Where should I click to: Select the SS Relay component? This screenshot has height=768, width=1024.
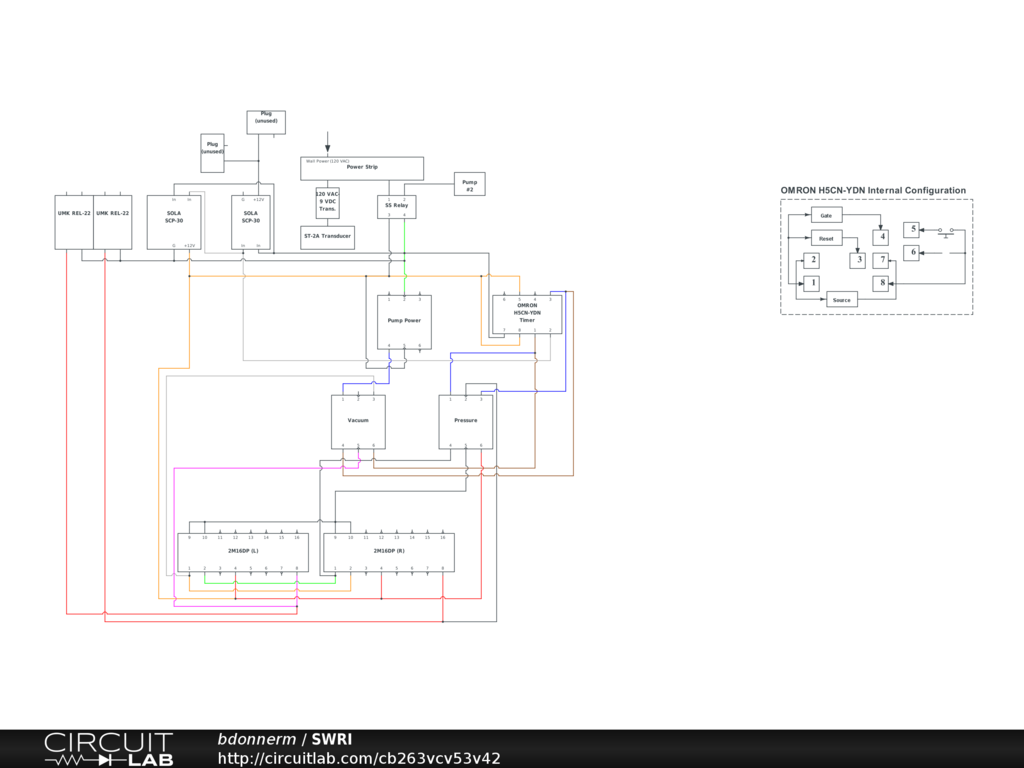pyautogui.click(x=396, y=206)
